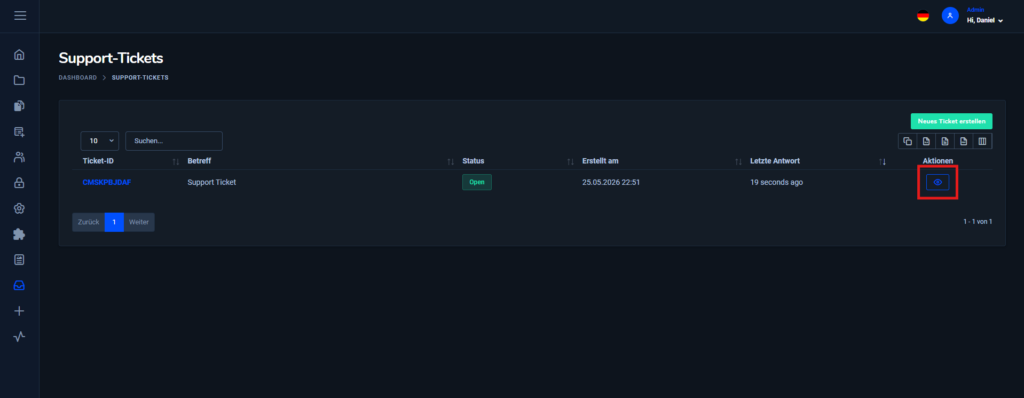The width and height of the screenshot is (1024, 398).
Task: Click the blue user avatar icon
Action: (950, 16)
